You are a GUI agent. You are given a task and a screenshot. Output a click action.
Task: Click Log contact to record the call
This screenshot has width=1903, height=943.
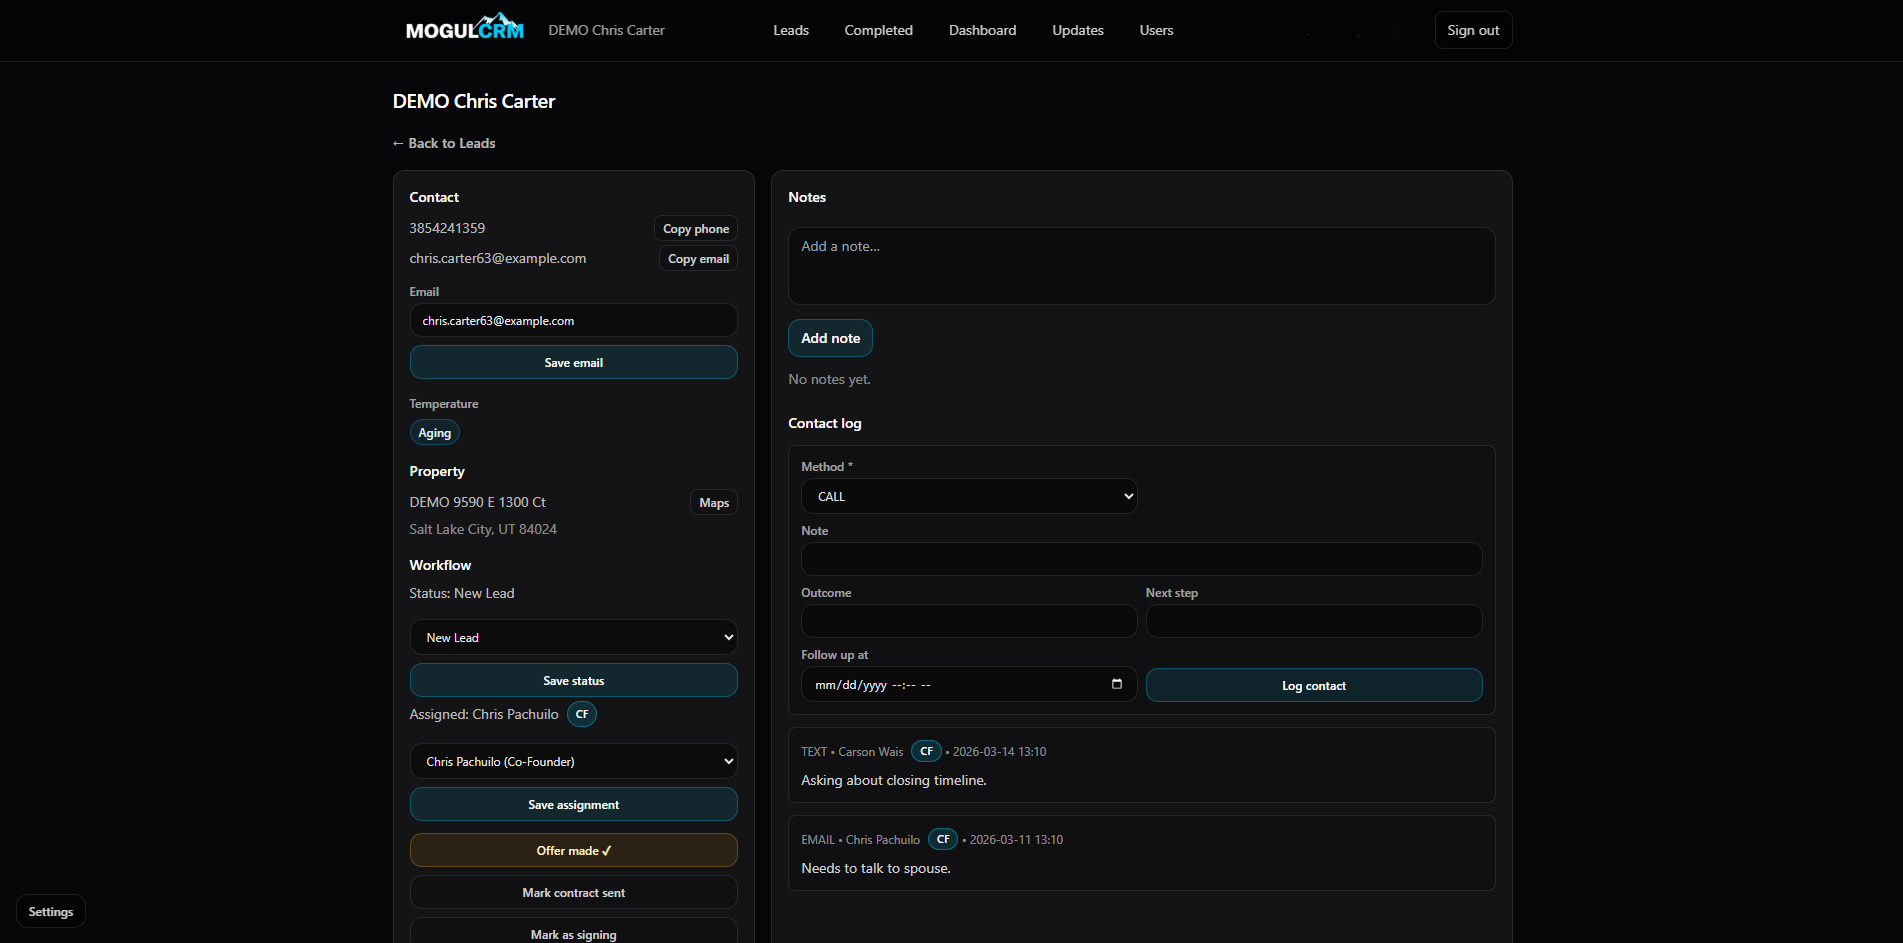click(1313, 685)
